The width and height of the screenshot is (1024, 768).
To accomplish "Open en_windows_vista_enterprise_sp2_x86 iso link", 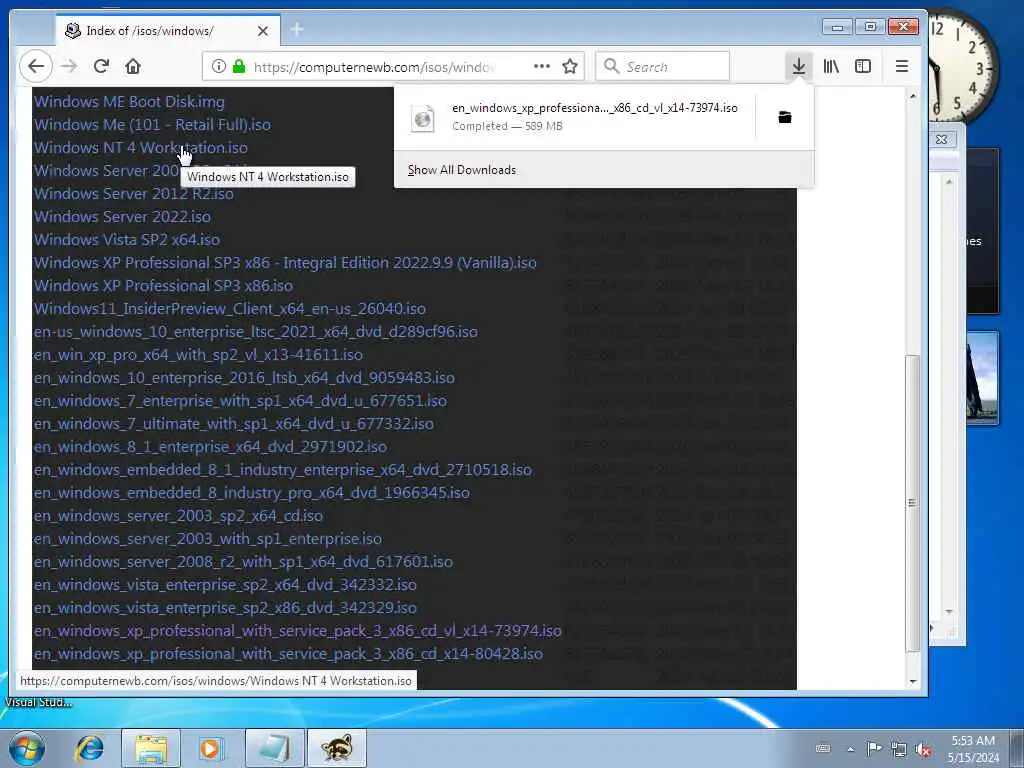I will [225, 607].
